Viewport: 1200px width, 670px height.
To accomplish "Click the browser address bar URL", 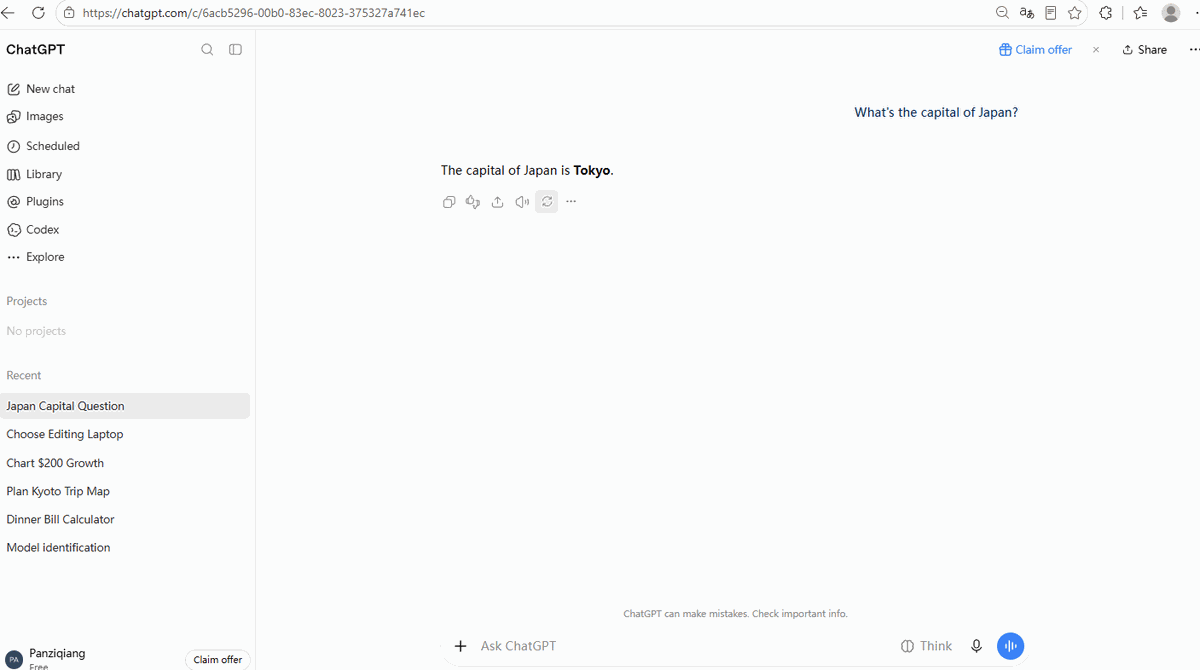I will [254, 13].
